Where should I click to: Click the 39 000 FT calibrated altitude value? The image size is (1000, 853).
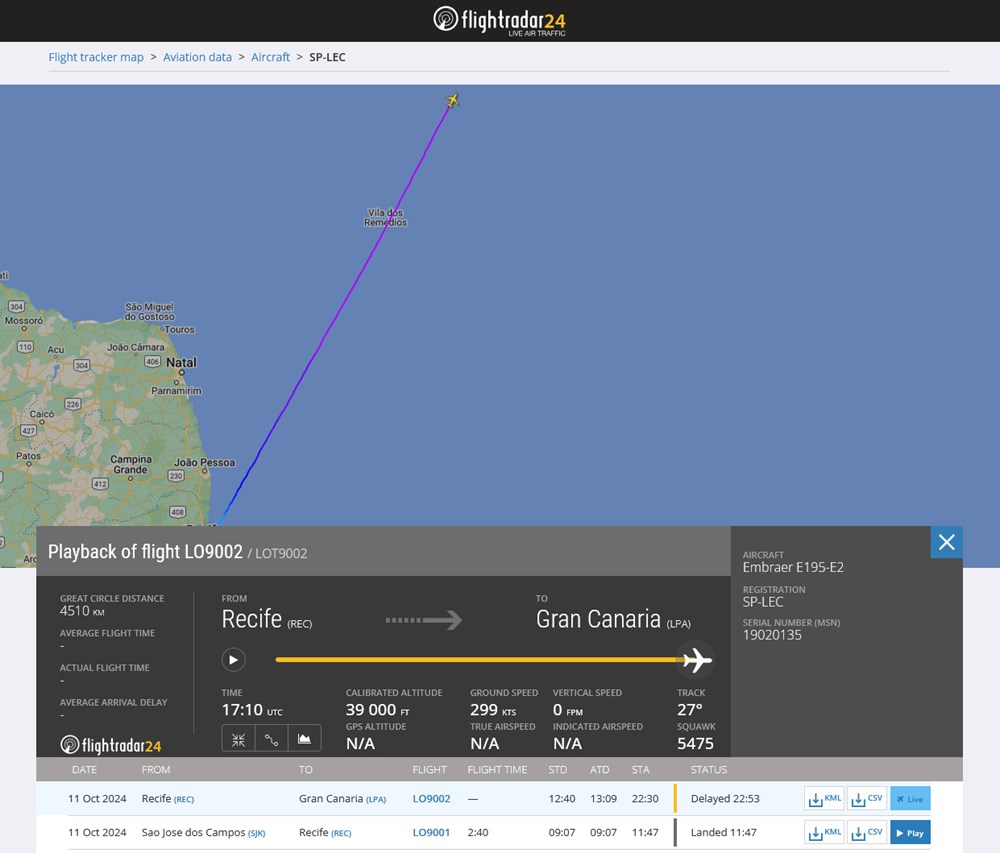coord(377,710)
